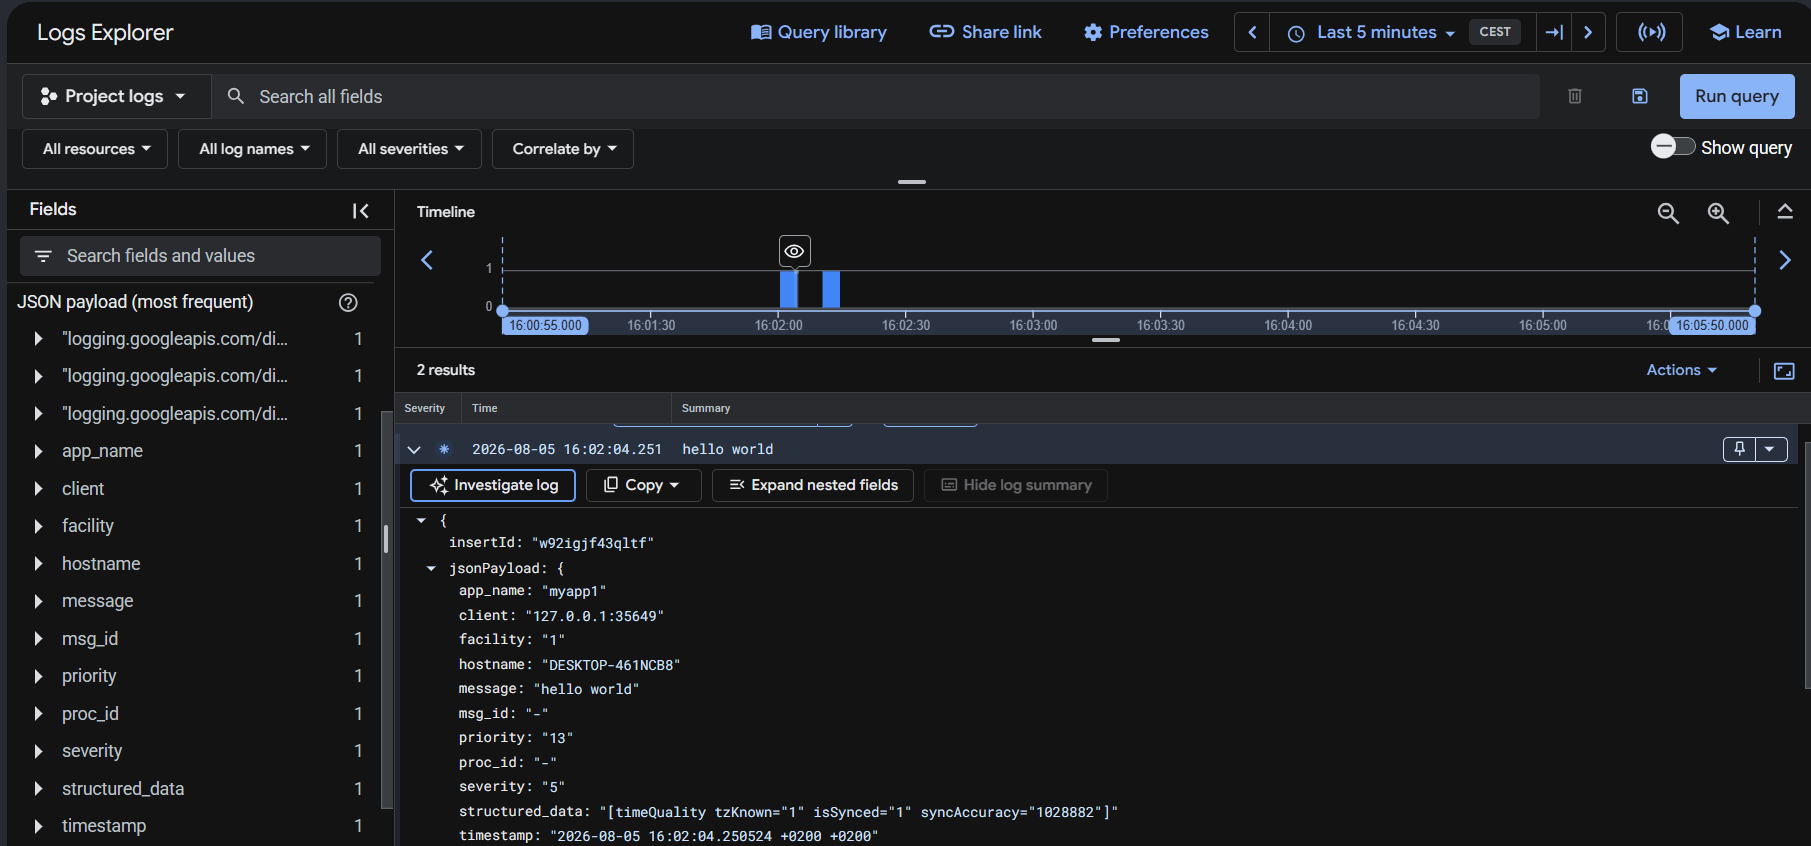The height and width of the screenshot is (846, 1811).
Task: Click Run query button
Action: click(x=1737, y=96)
